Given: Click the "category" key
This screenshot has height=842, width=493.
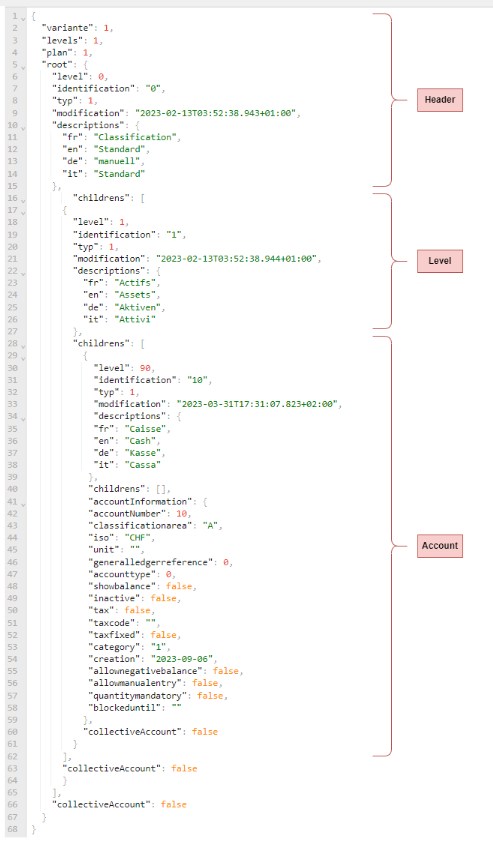Looking at the screenshot, I should (114, 647).
